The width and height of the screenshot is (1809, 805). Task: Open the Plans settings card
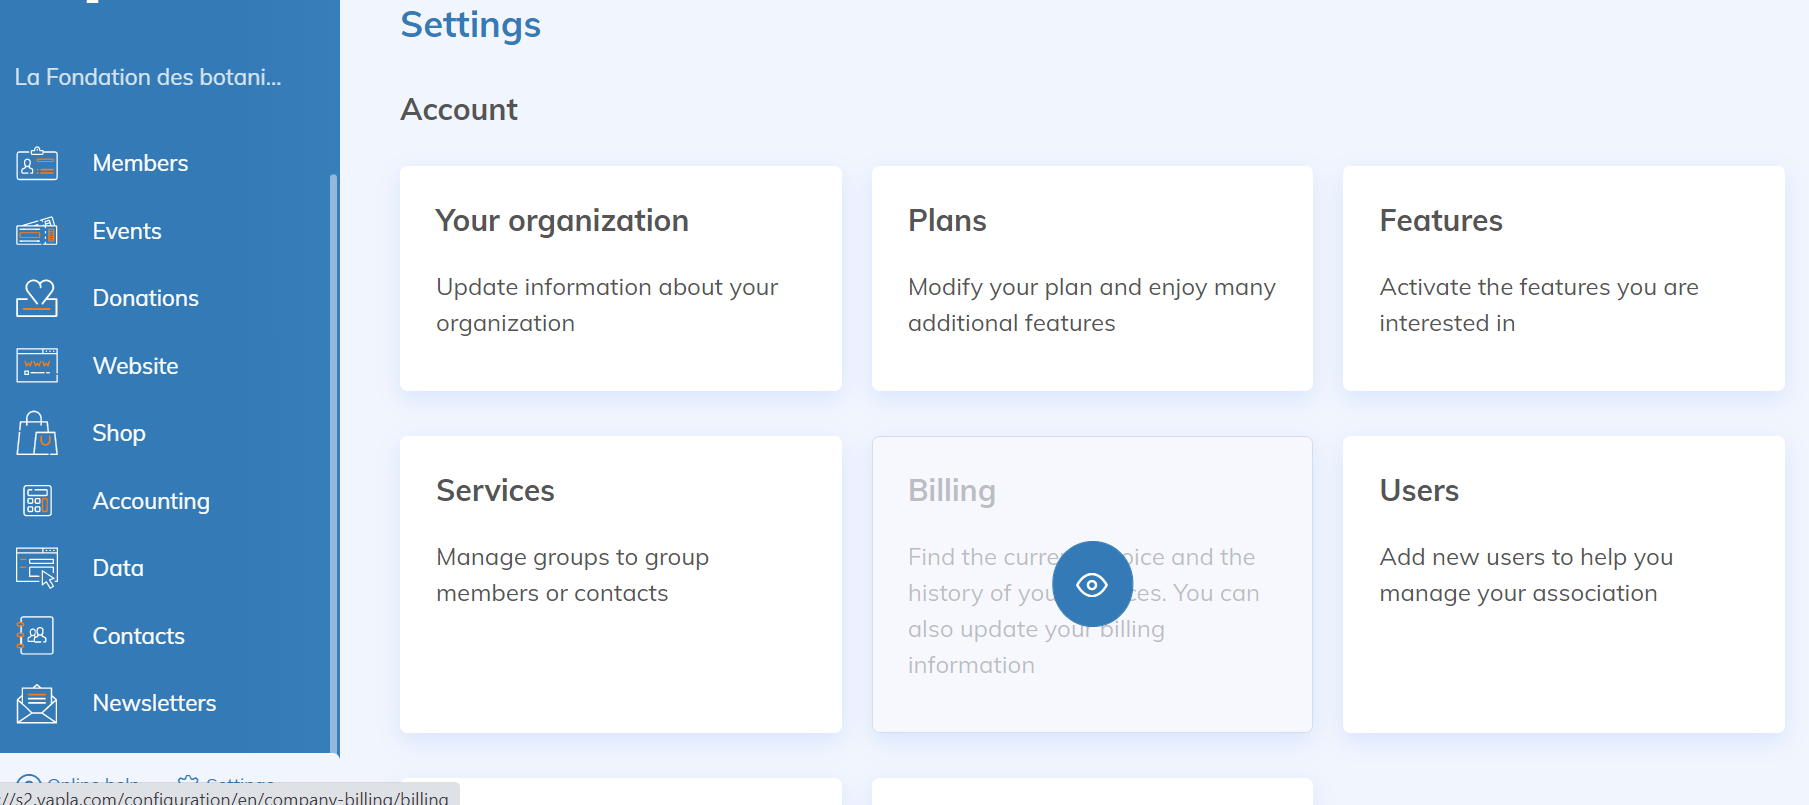point(1092,278)
